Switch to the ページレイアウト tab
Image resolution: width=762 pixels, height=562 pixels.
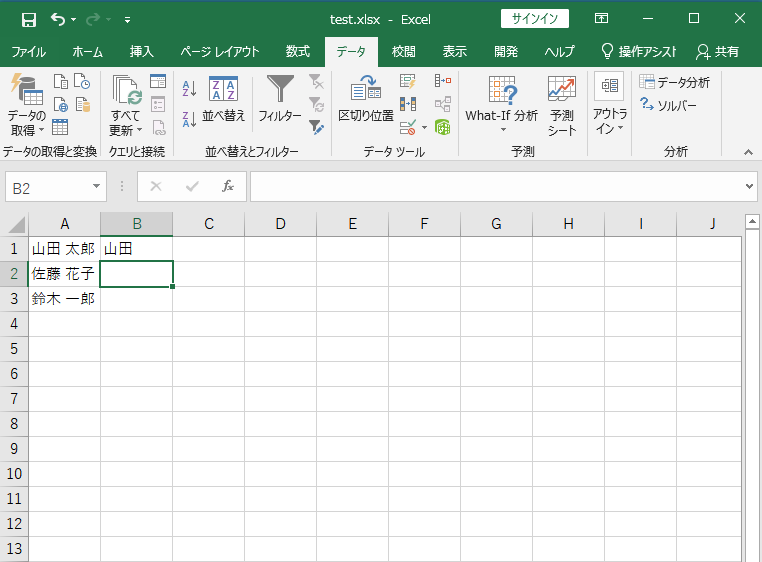click(x=220, y=52)
